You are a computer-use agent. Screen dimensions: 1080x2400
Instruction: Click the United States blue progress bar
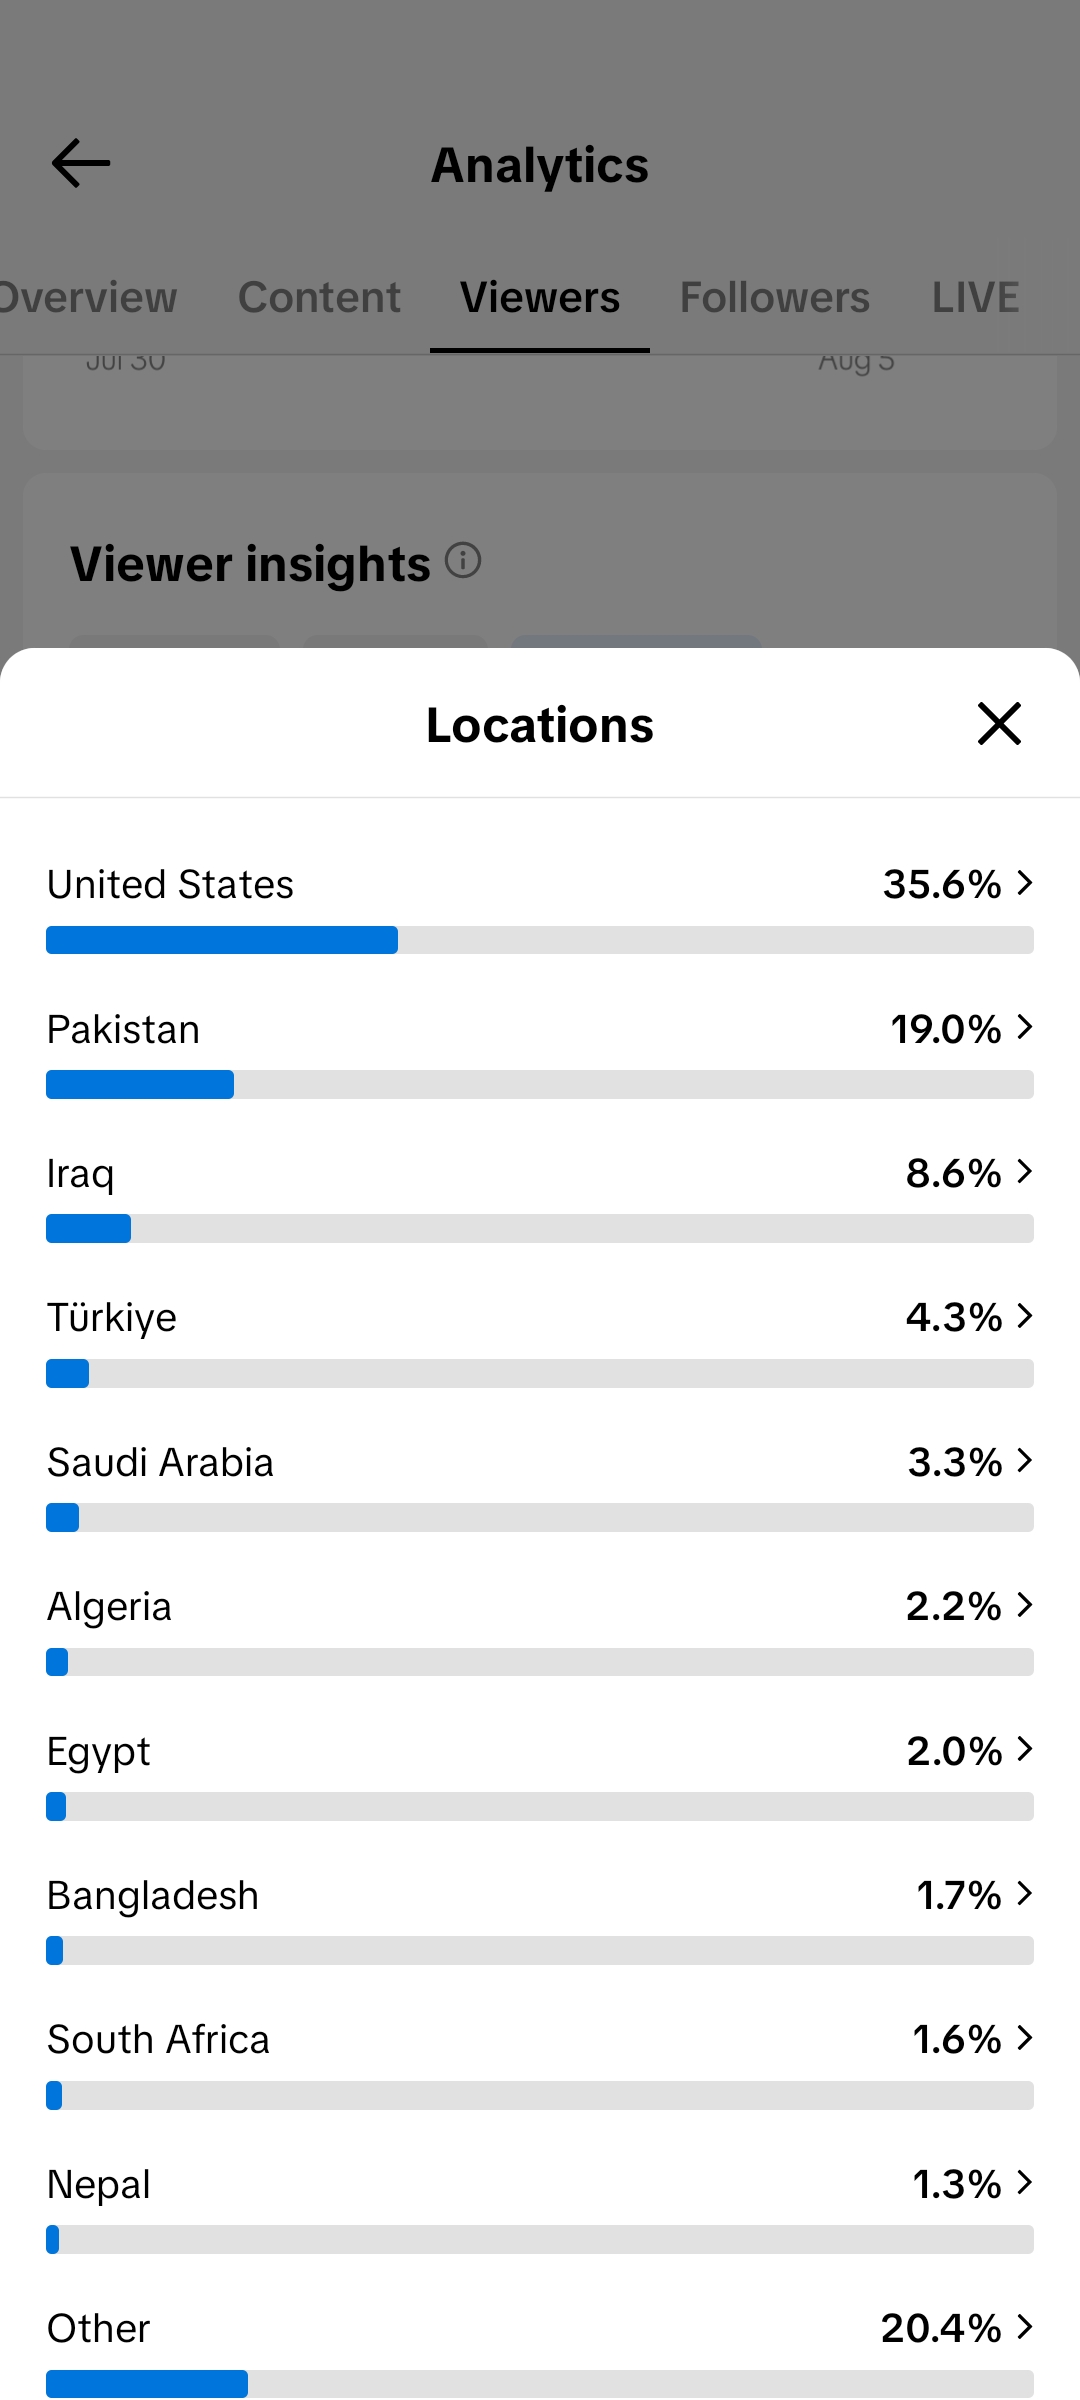tap(222, 940)
